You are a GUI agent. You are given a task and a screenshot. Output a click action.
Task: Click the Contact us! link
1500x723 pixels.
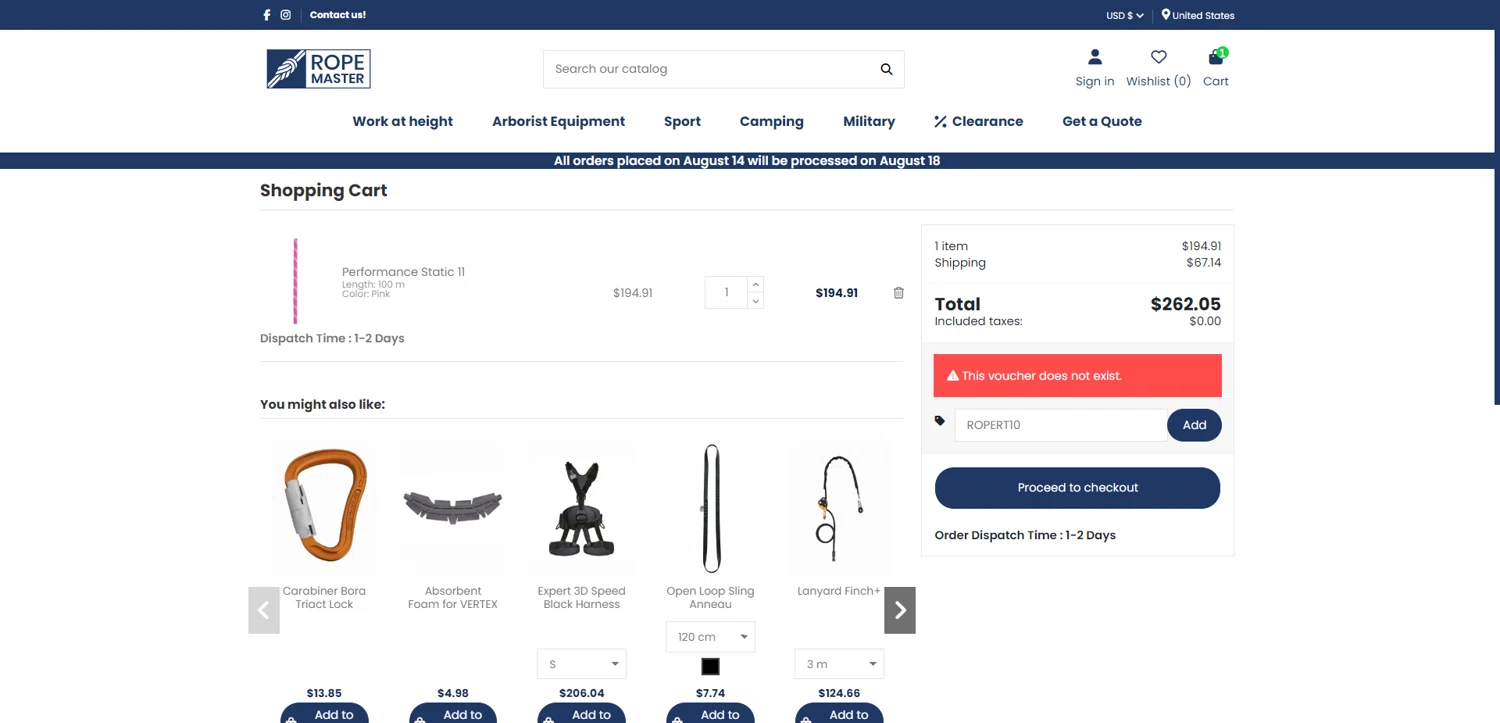pyautogui.click(x=338, y=15)
